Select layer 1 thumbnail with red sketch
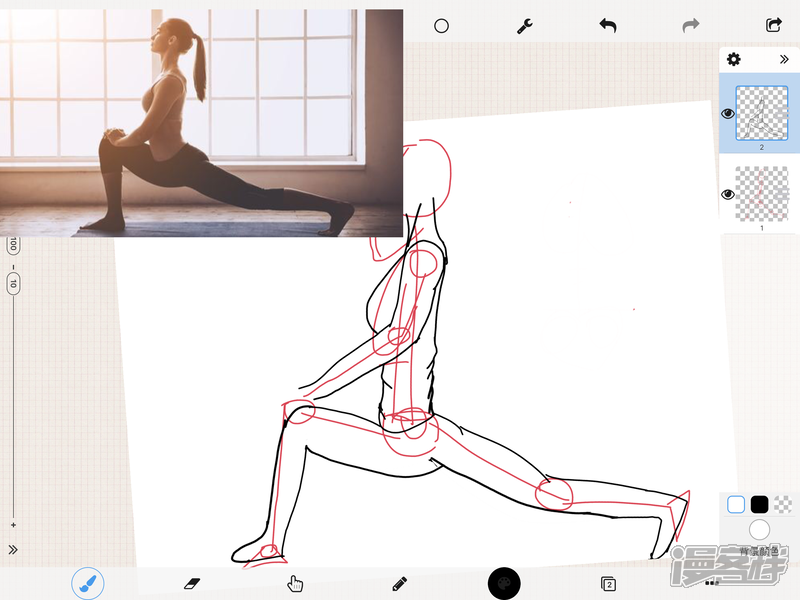The height and width of the screenshot is (600, 800). pyautogui.click(x=762, y=194)
